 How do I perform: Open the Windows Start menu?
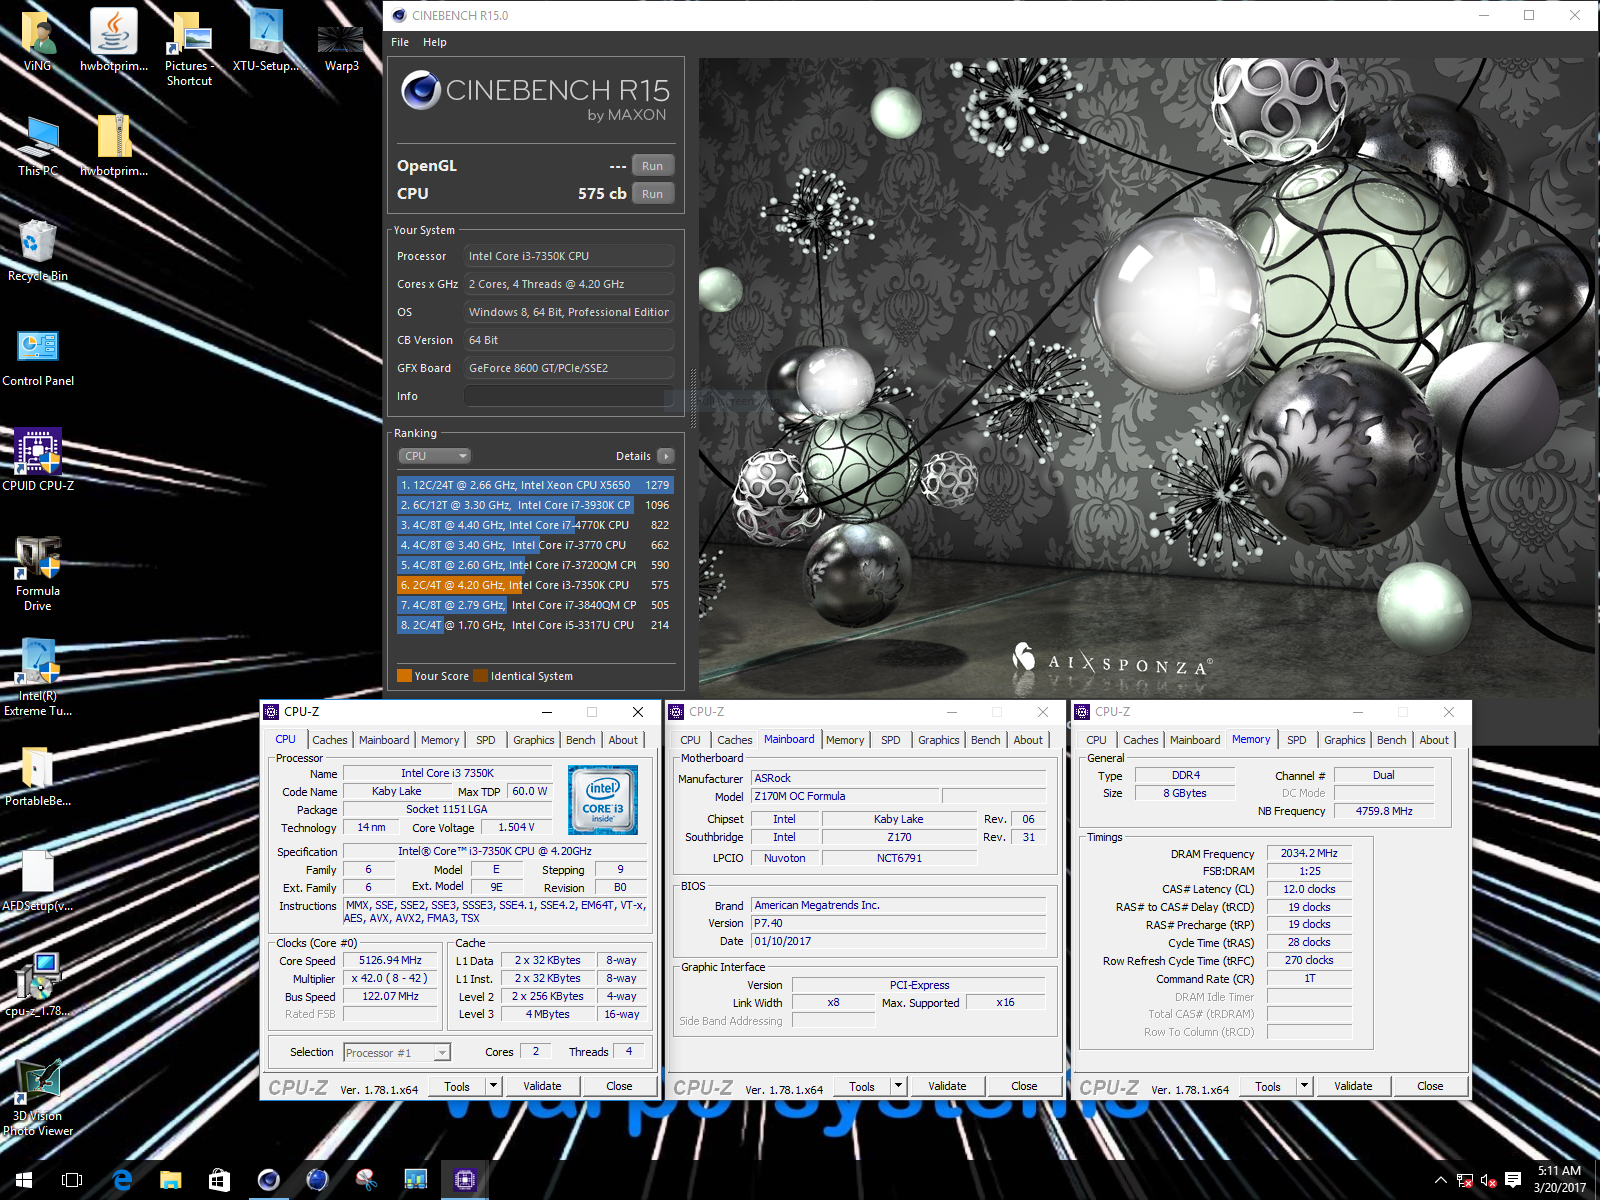click(x=24, y=1180)
